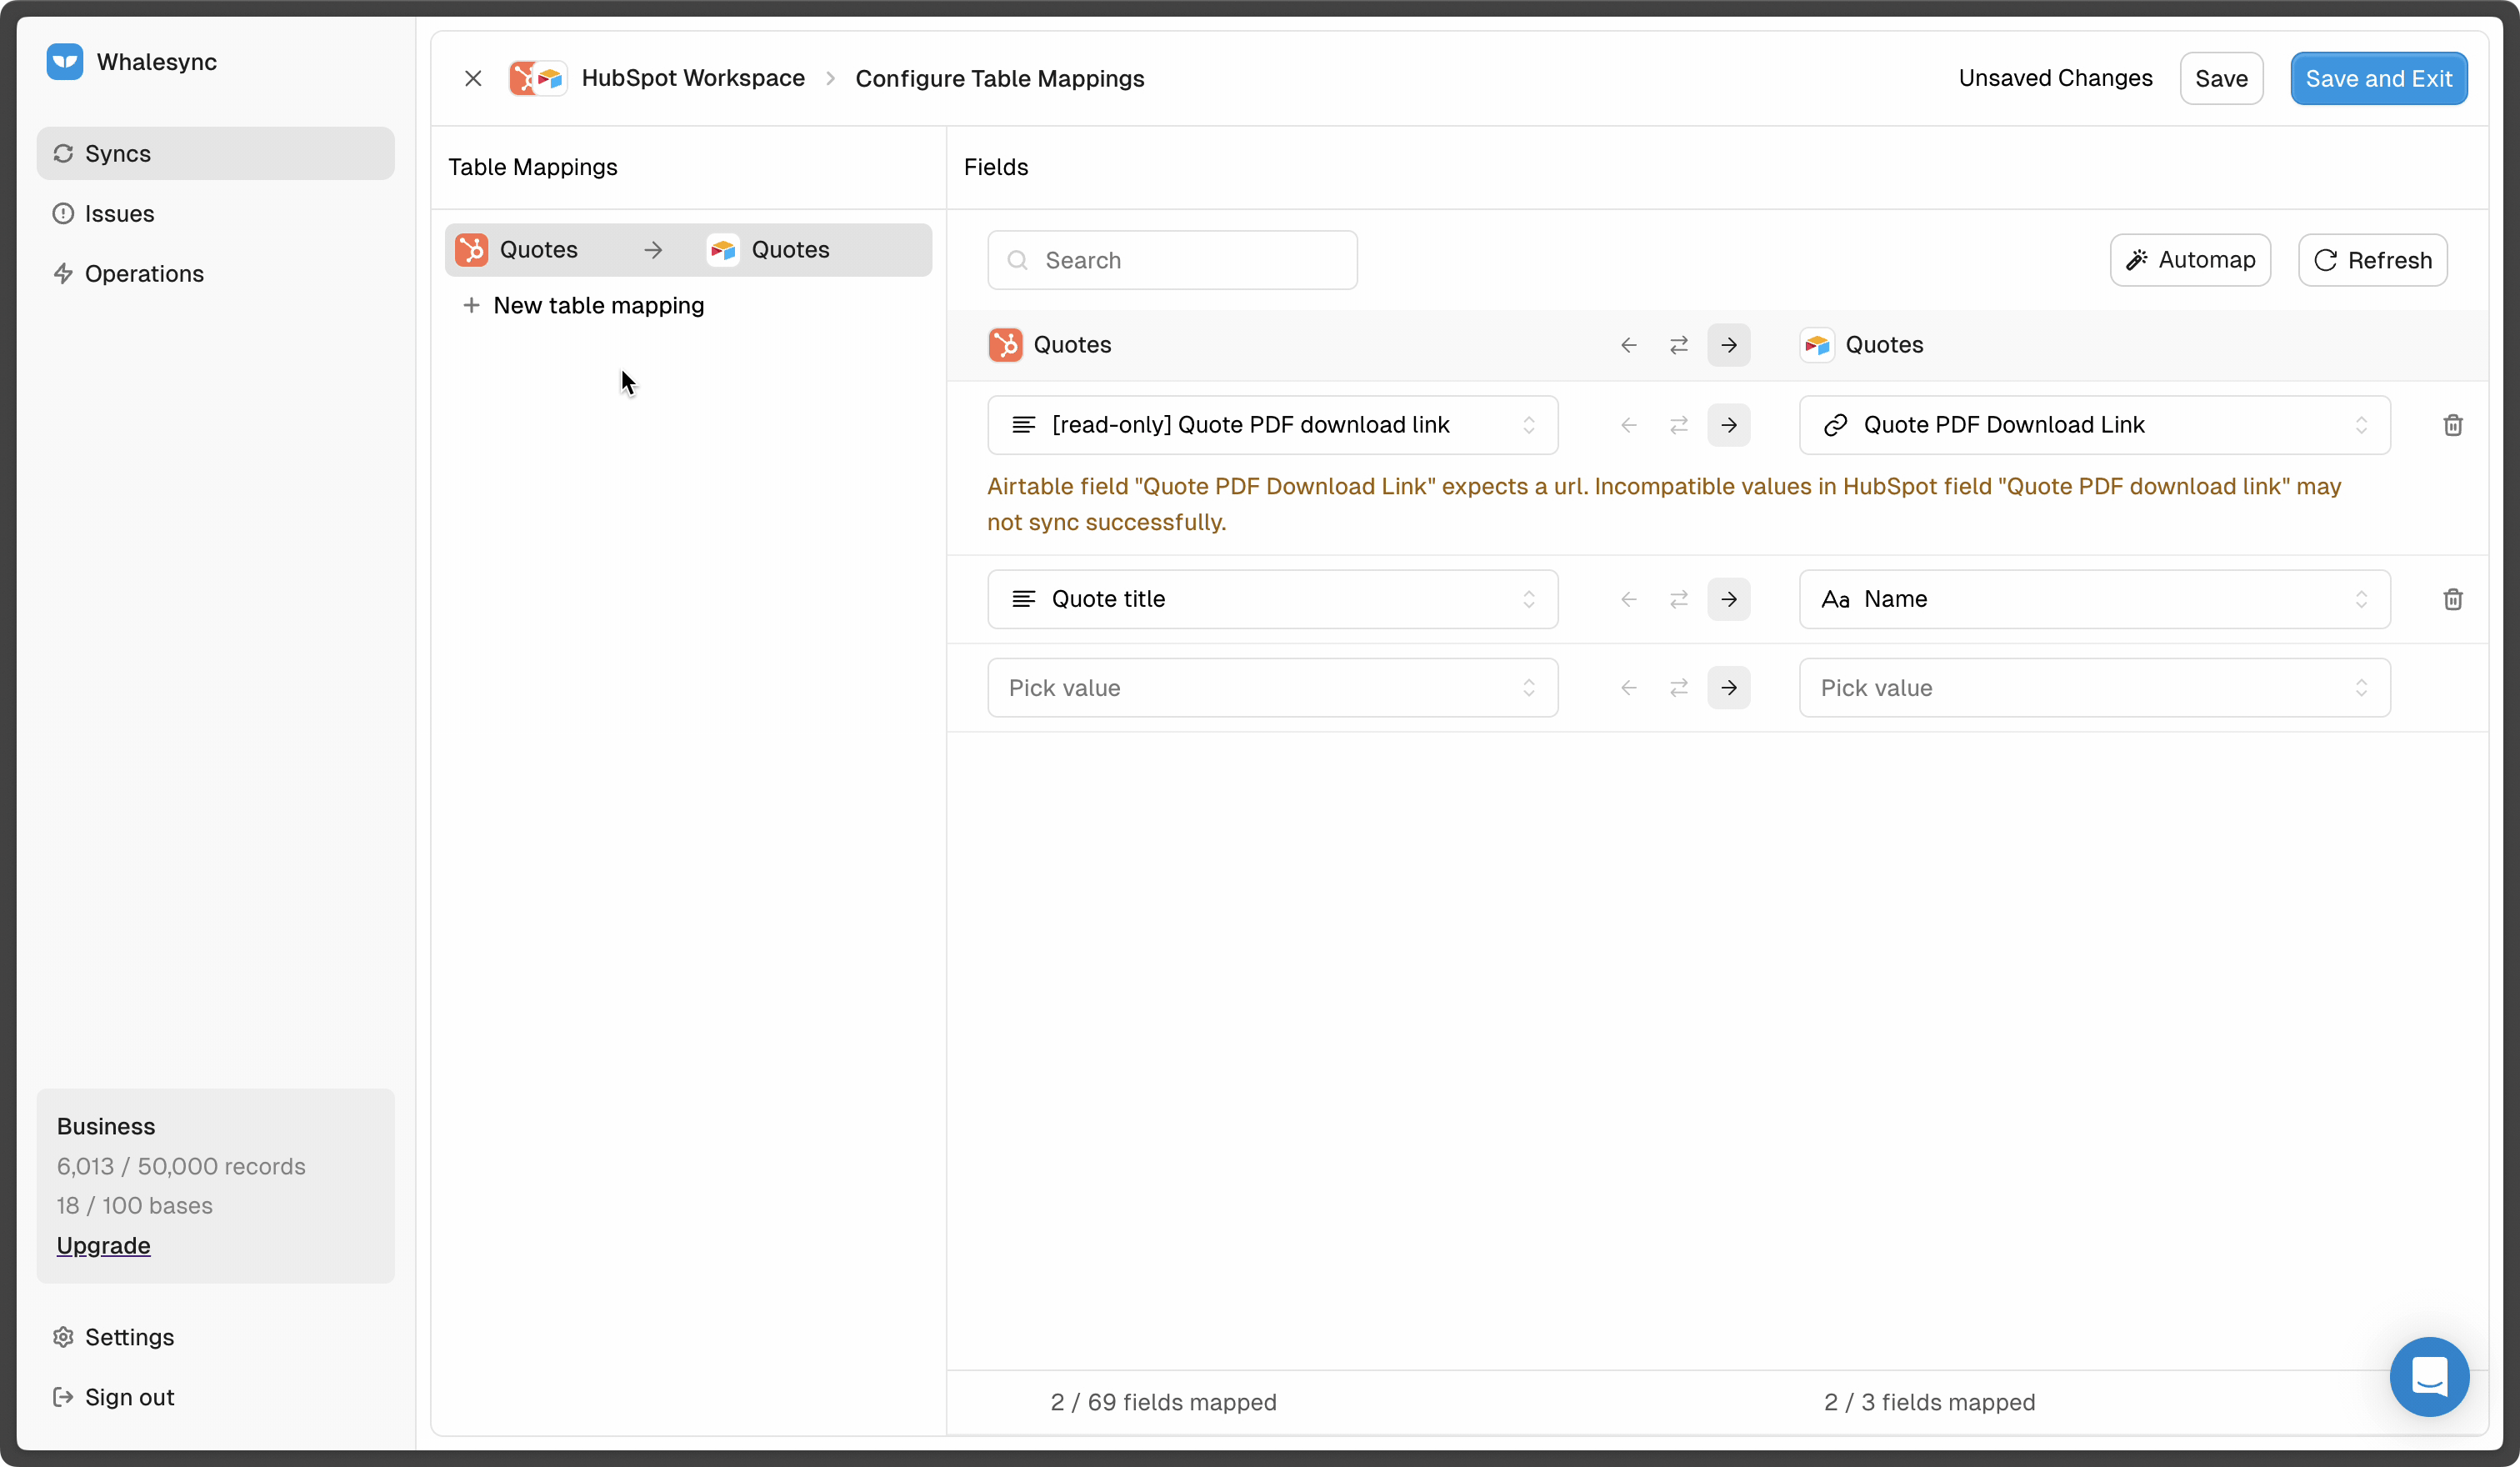Click the Whalesync logo icon
This screenshot has height=1467, width=2520.
tap(65, 62)
